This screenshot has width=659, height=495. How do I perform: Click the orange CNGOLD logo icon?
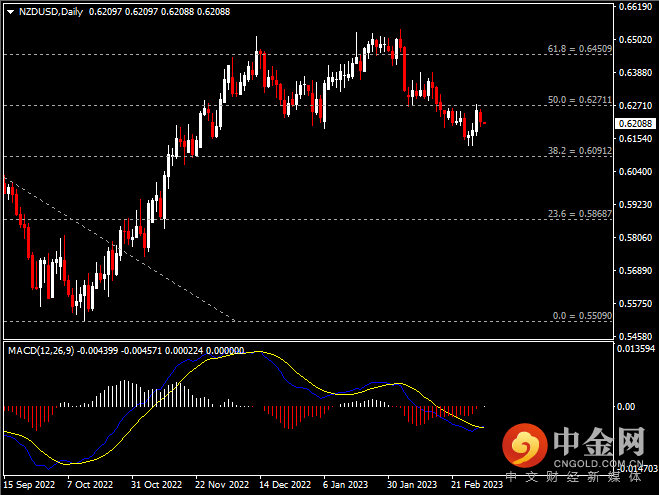coord(523,443)
